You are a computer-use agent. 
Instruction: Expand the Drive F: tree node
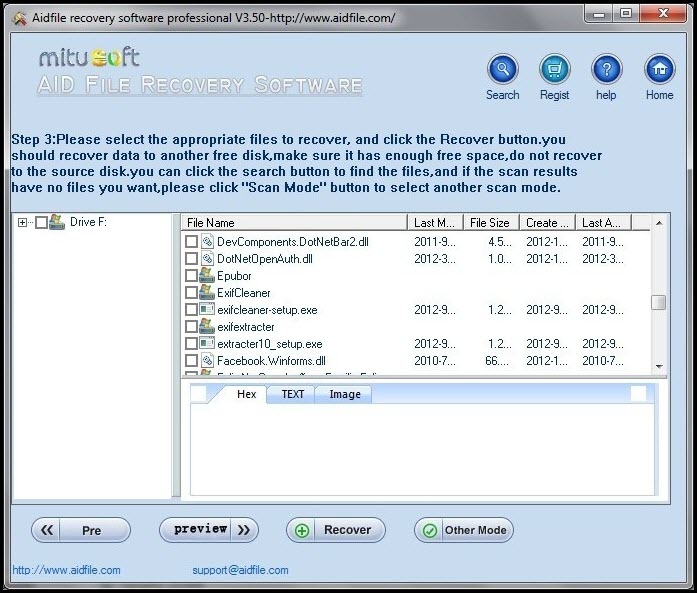(22, 222)
